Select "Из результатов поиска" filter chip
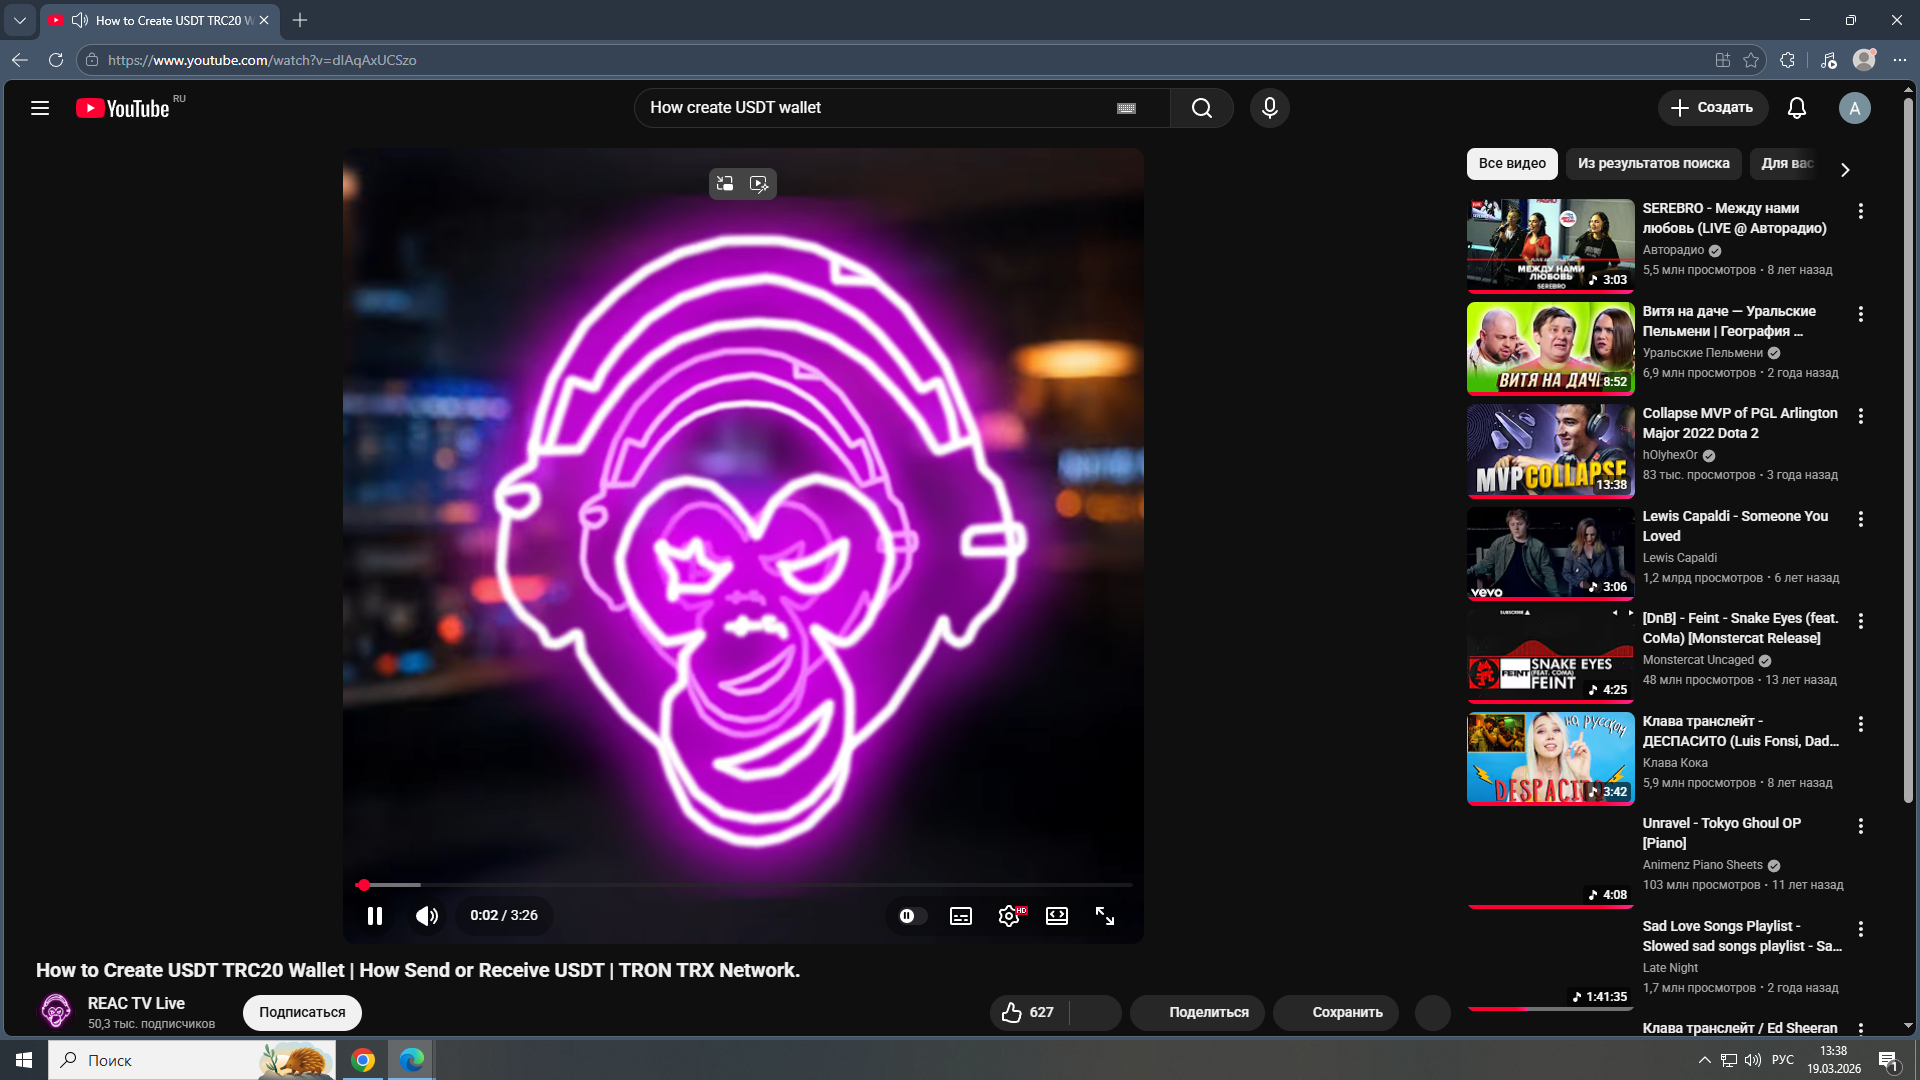This screenshot has width=1920, height=1080. pyautogui.click(x=1653, y=163)
